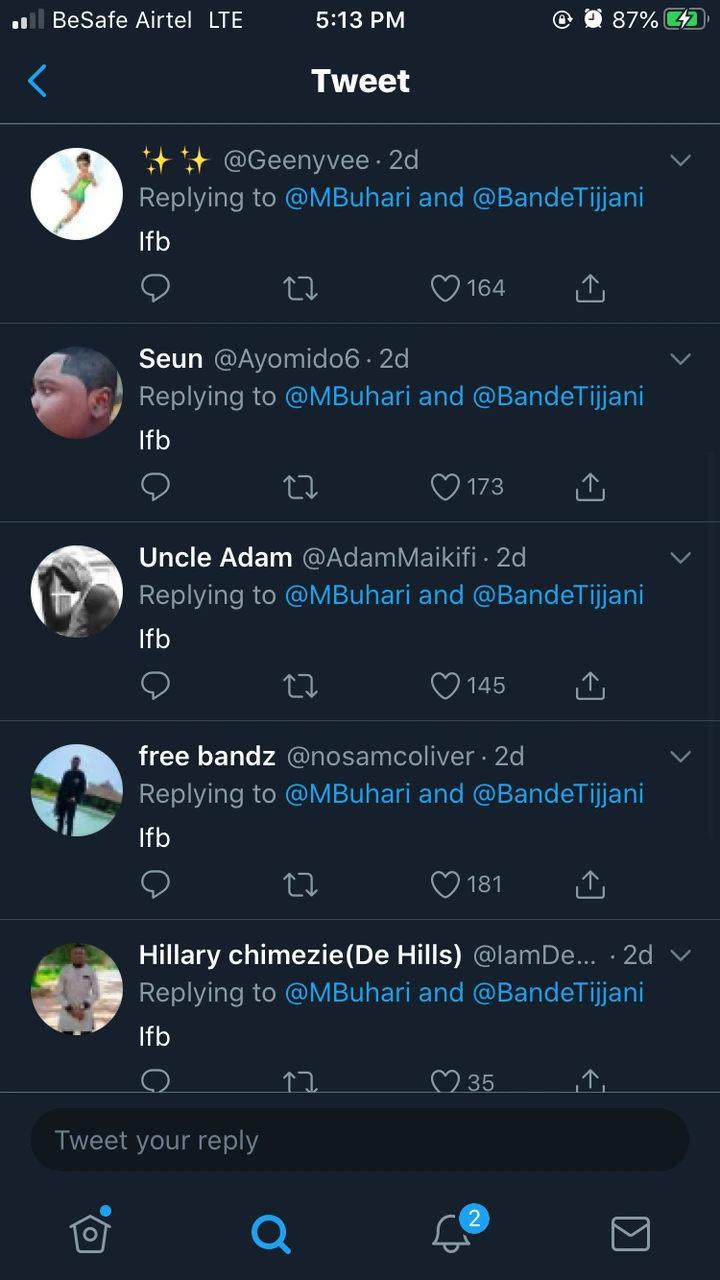Like Seun's tweet with 173 likes

coord(445,488)
